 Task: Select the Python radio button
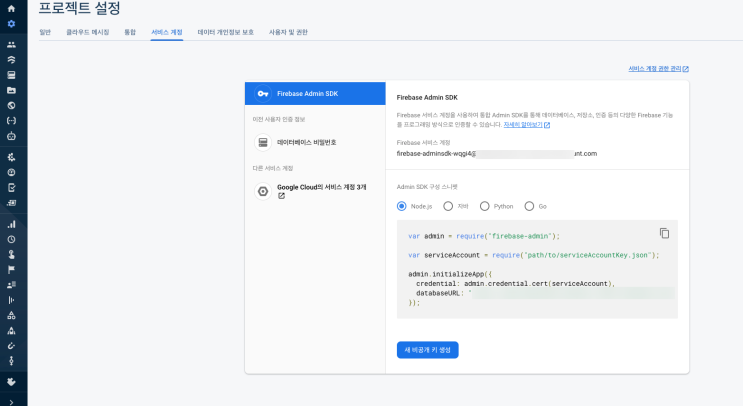(x=484, y=206)
